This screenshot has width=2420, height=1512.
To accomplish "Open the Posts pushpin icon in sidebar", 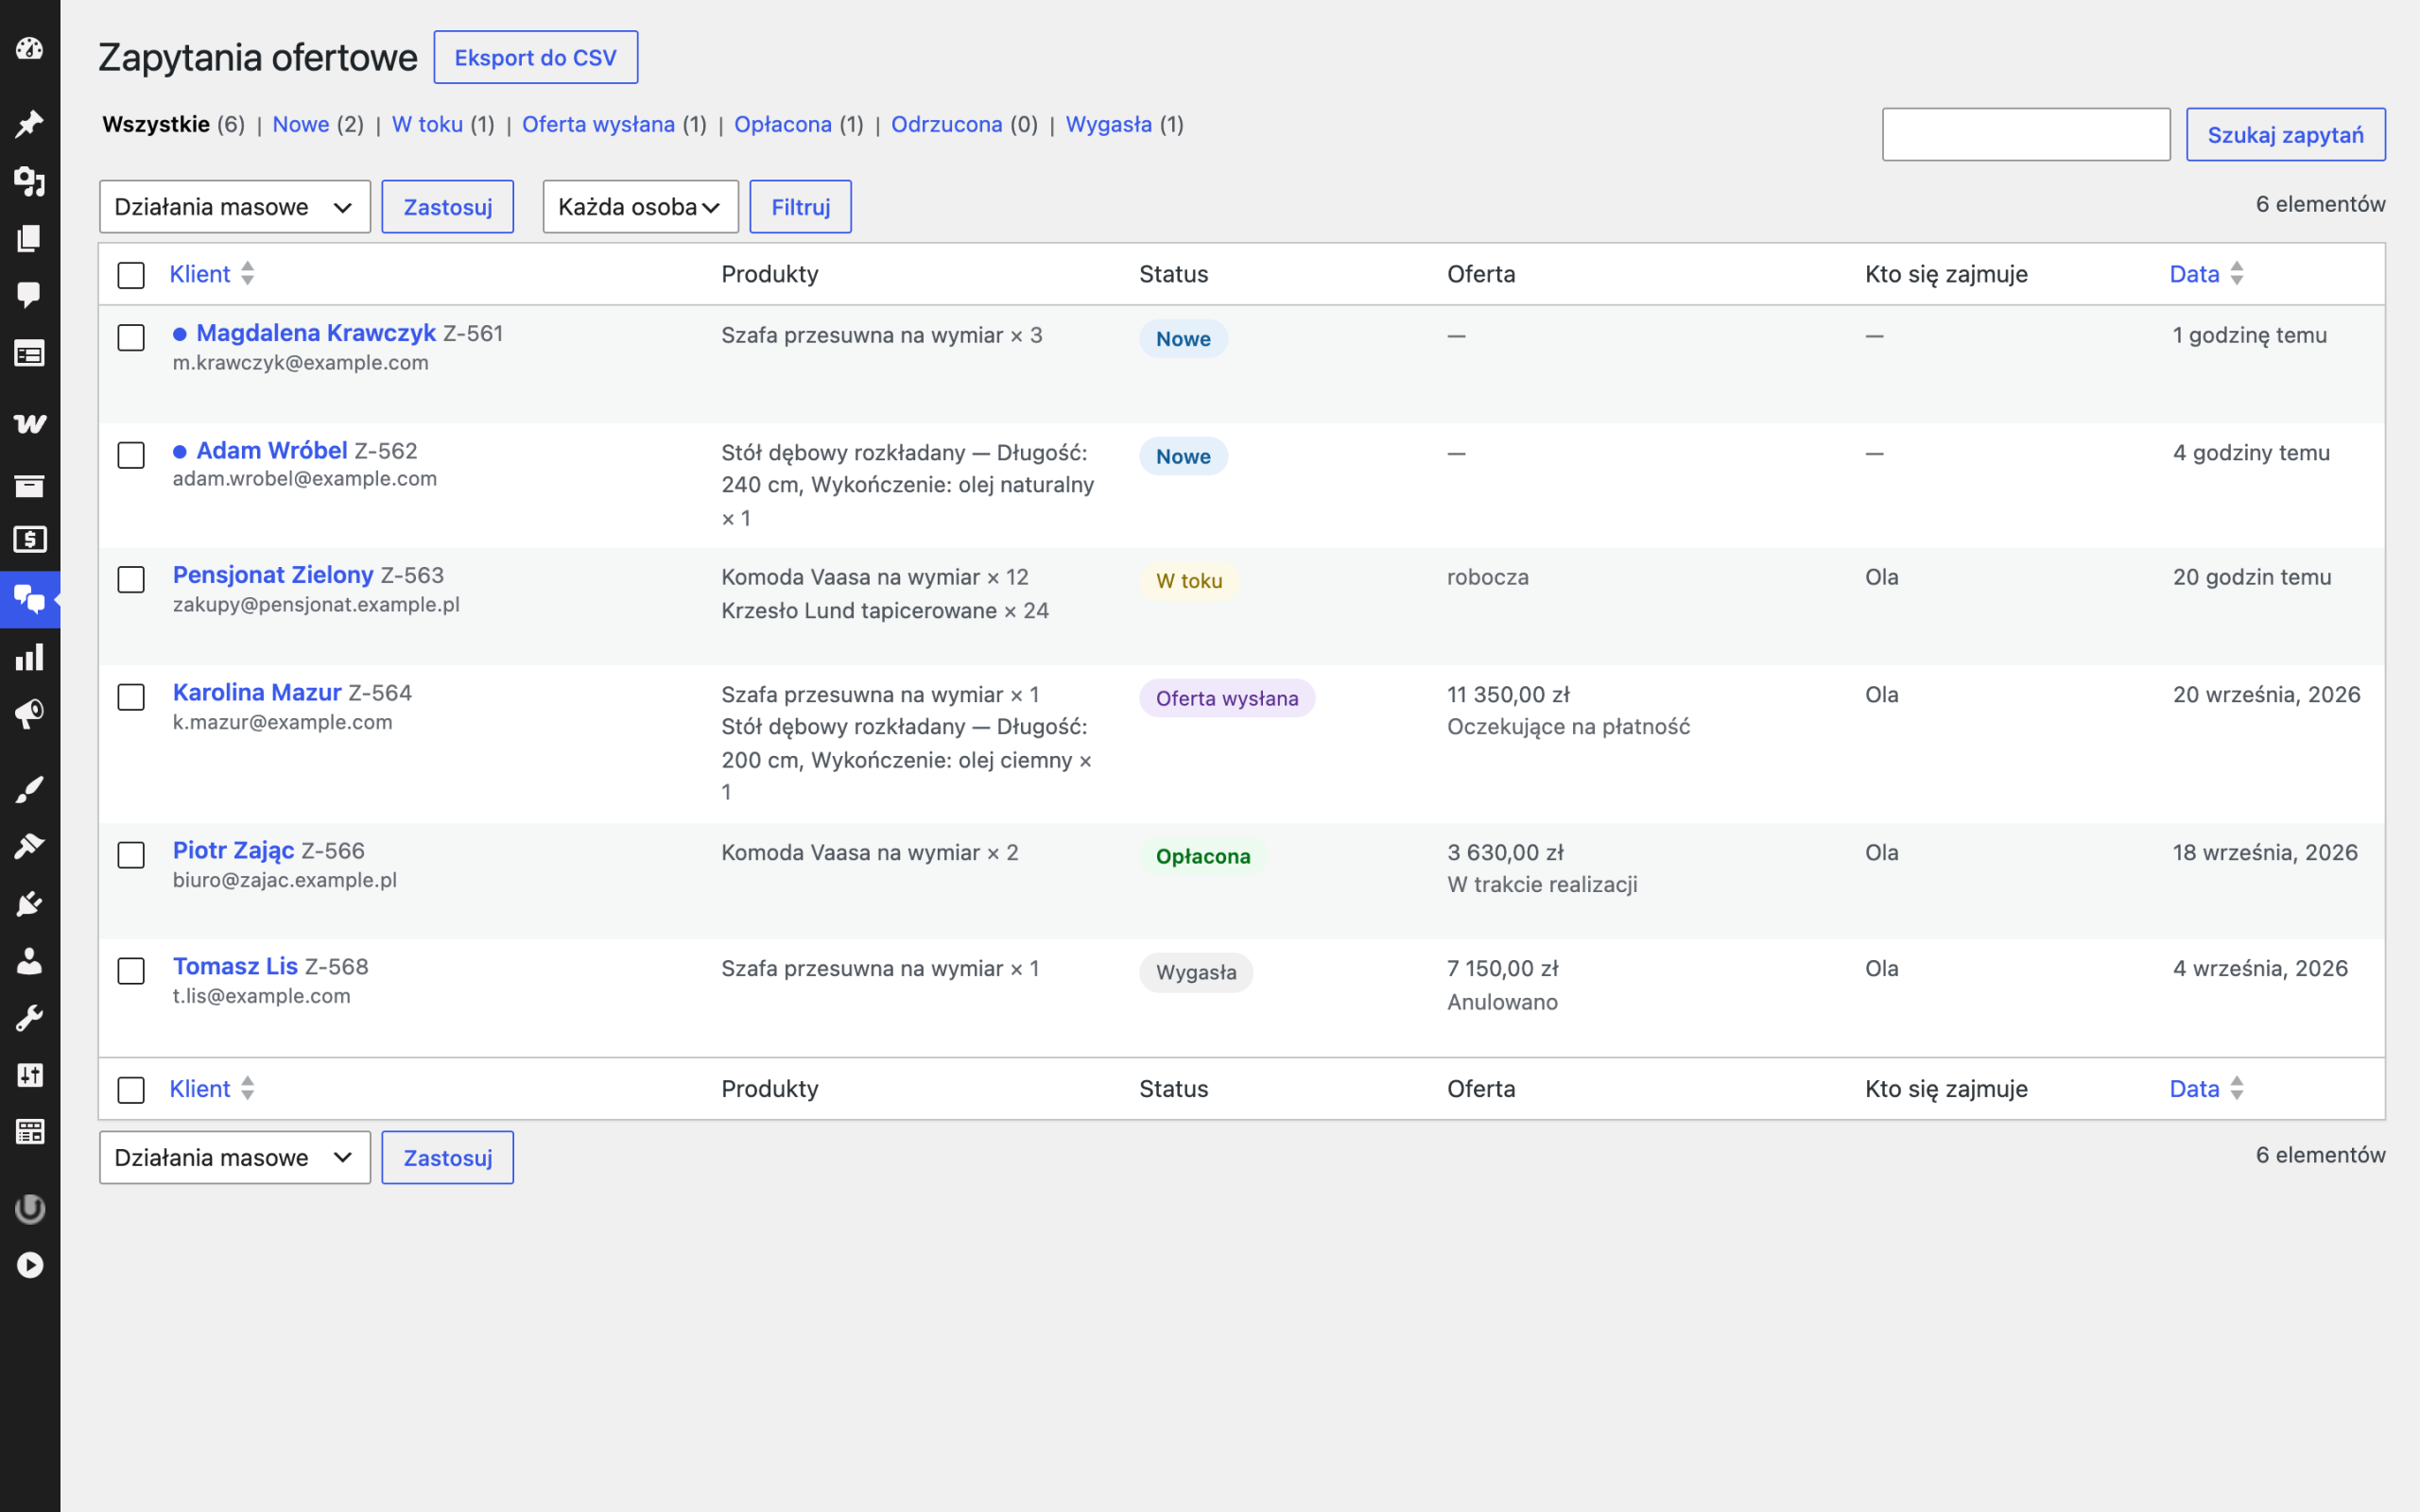I will (30, 124).
